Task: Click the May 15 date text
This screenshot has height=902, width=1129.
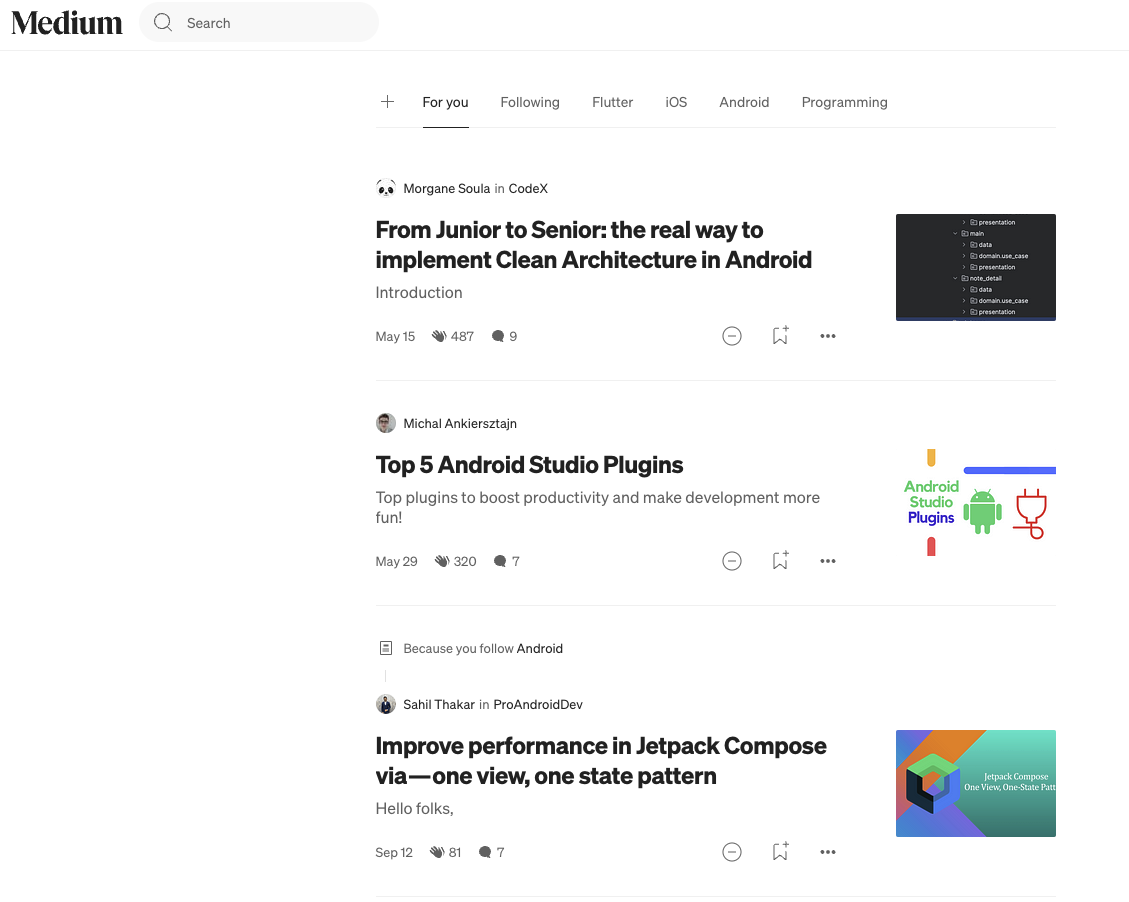Action: [x=395, y=336]
